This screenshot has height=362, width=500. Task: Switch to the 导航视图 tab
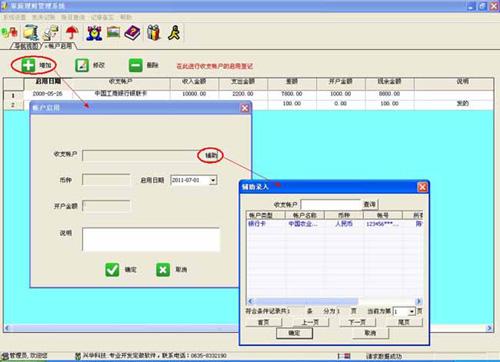[x=27, y=46]
